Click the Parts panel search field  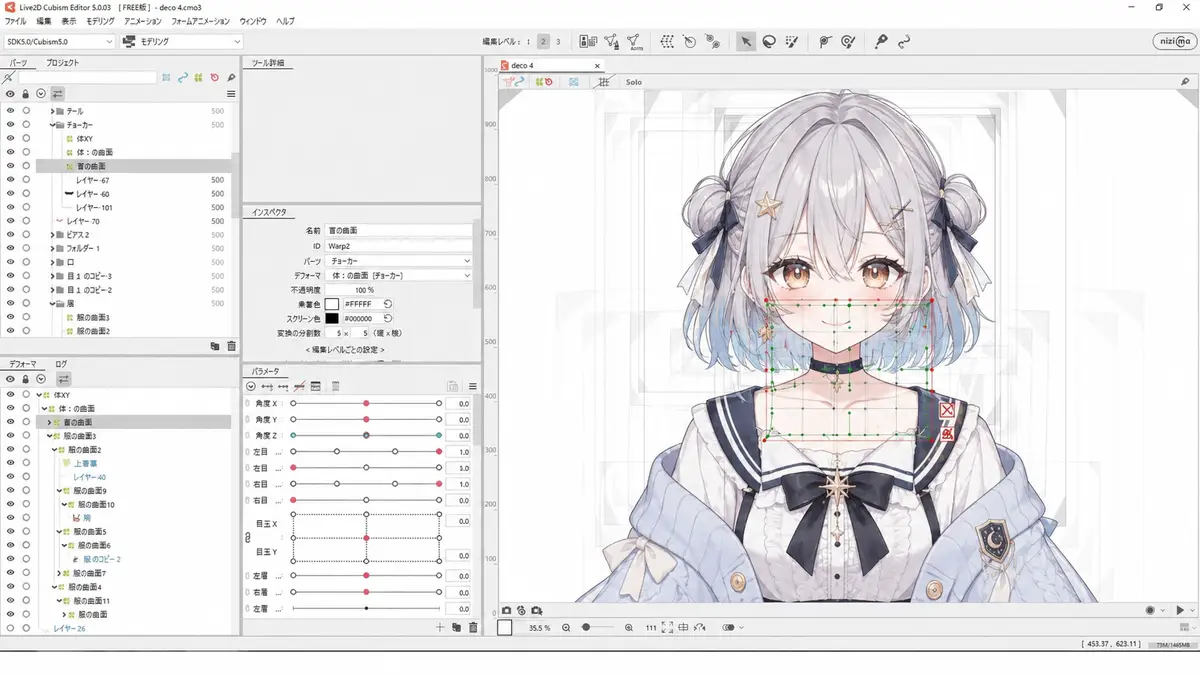pos(87,77)
